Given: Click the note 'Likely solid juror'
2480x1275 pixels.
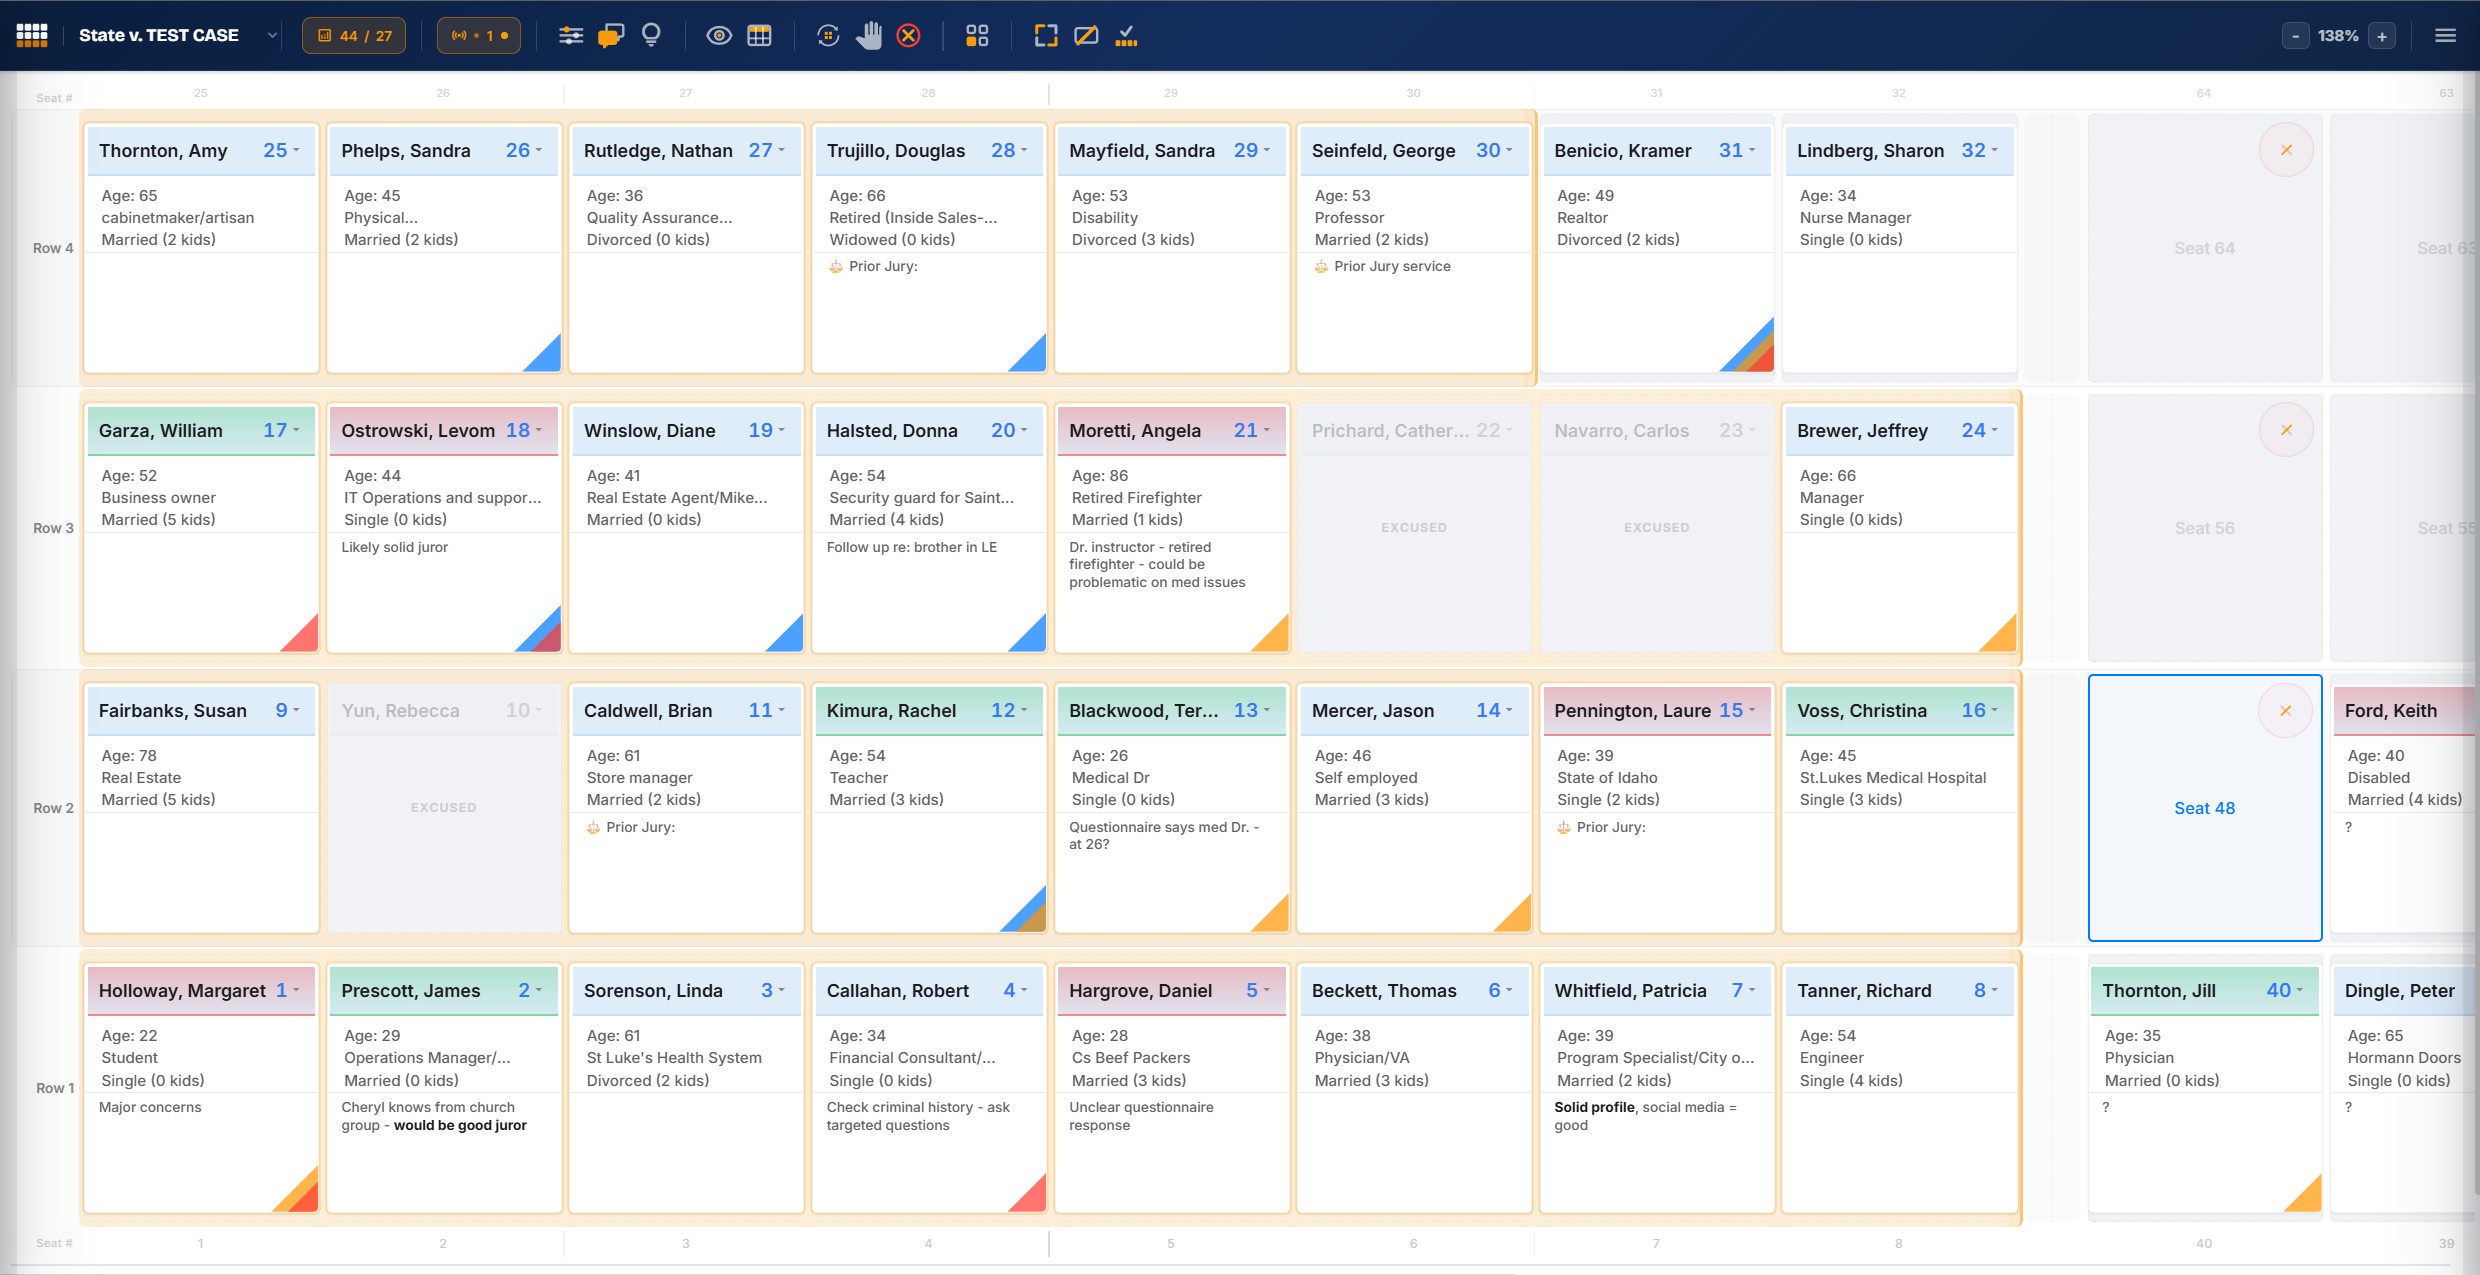Looking at the screenshot, I should pyautogui.click(x=395, y=547).
